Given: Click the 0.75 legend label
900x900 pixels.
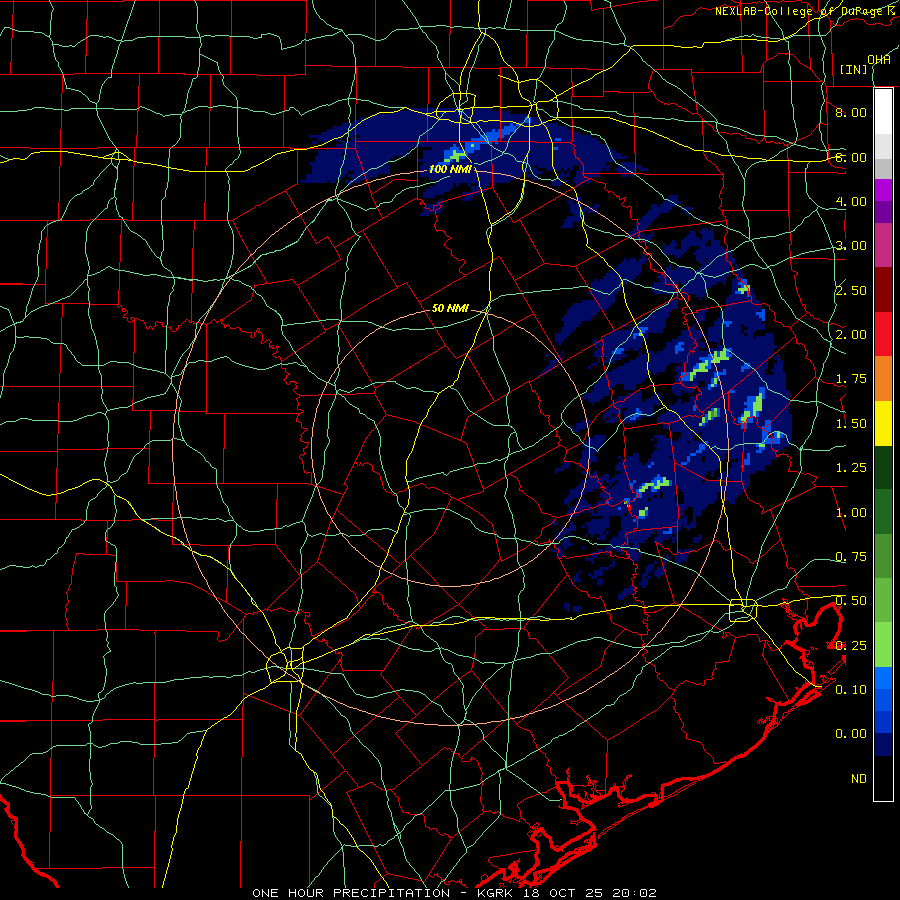Looking at the screenshot, I should pos(851,557).
